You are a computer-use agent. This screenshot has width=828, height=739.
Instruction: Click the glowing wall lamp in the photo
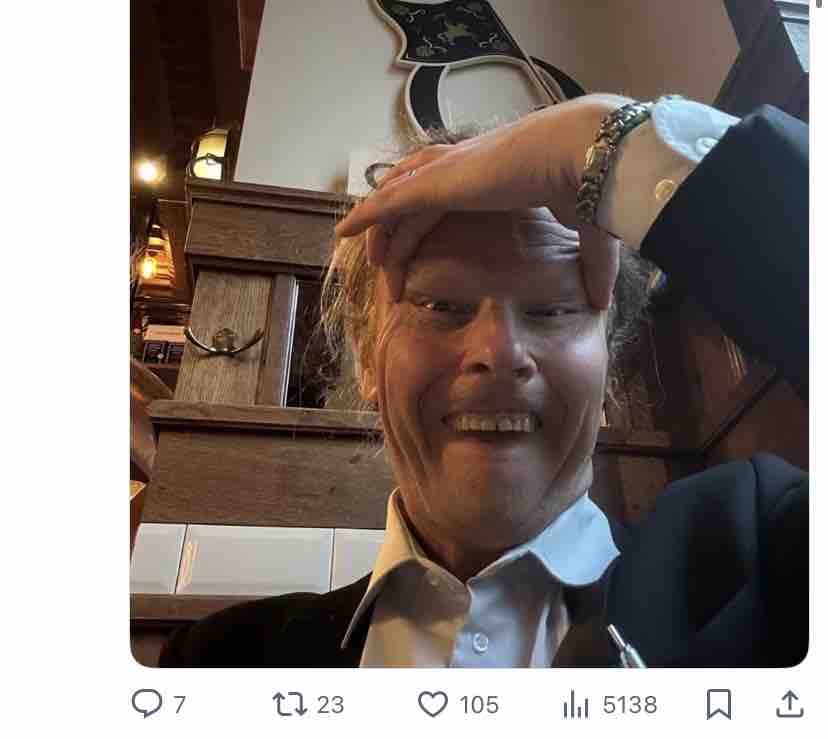click(209, 156)
